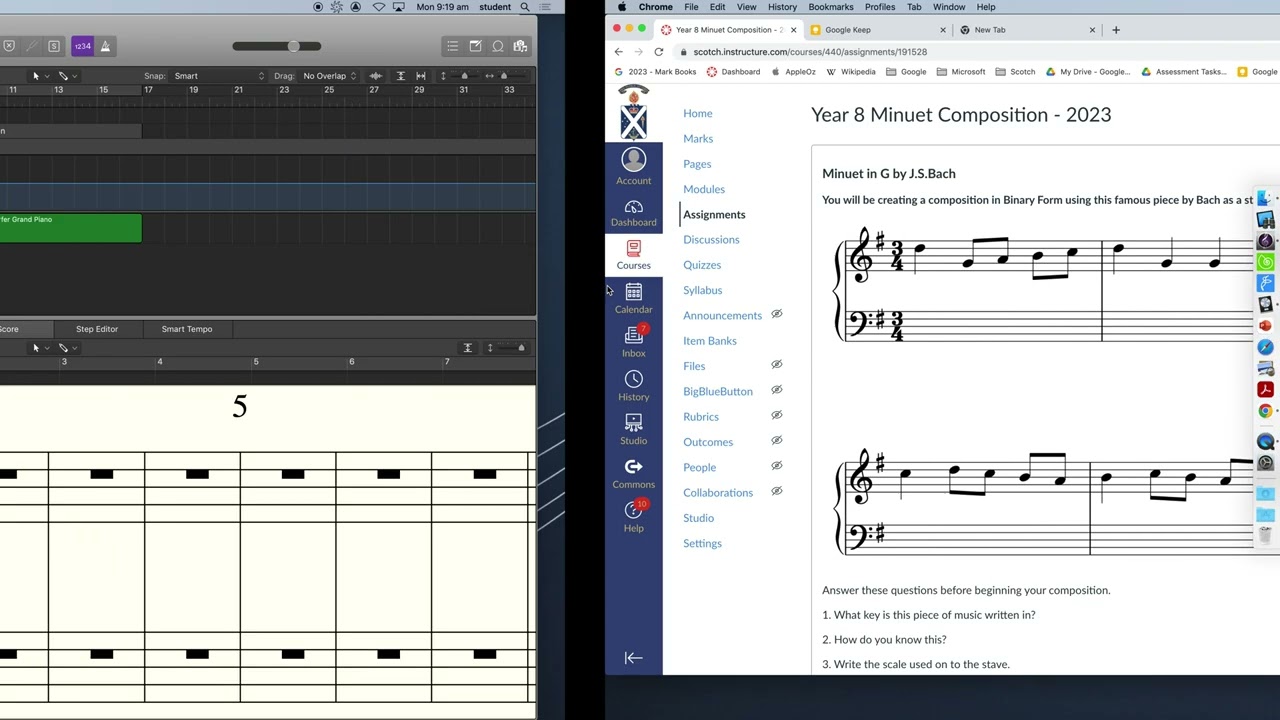Open Canvas Calendar in global navigation
Viewport: 1280px width, 720px height.
(633, 299)
